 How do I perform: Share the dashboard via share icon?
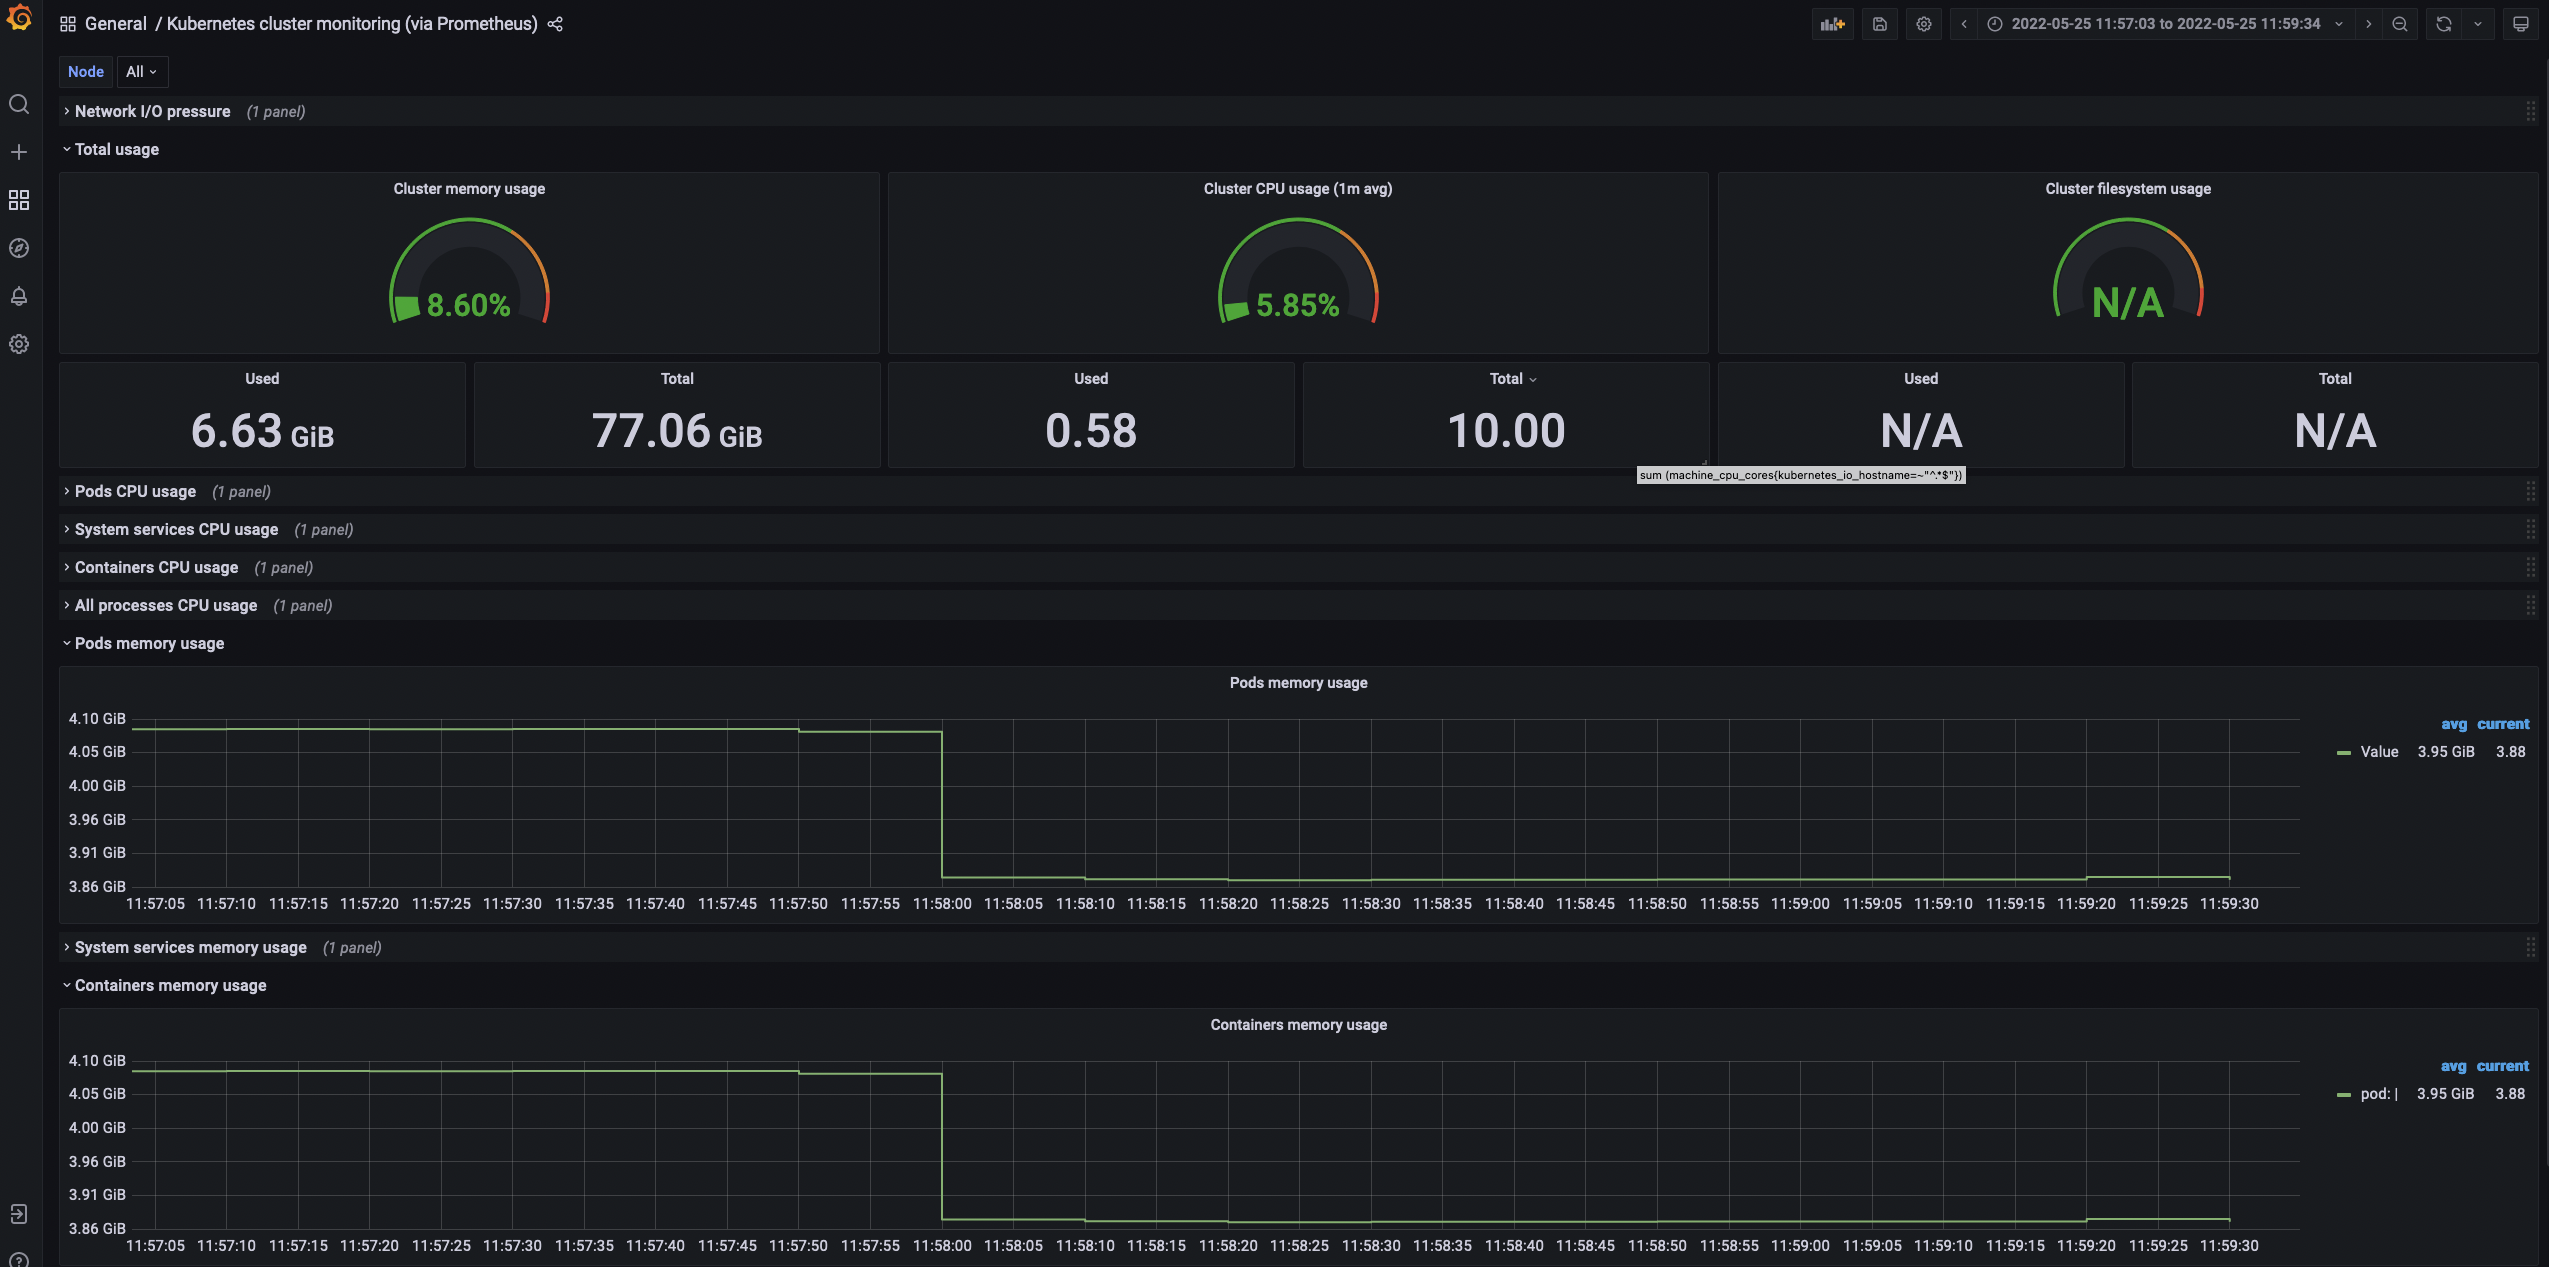point(555,24)
